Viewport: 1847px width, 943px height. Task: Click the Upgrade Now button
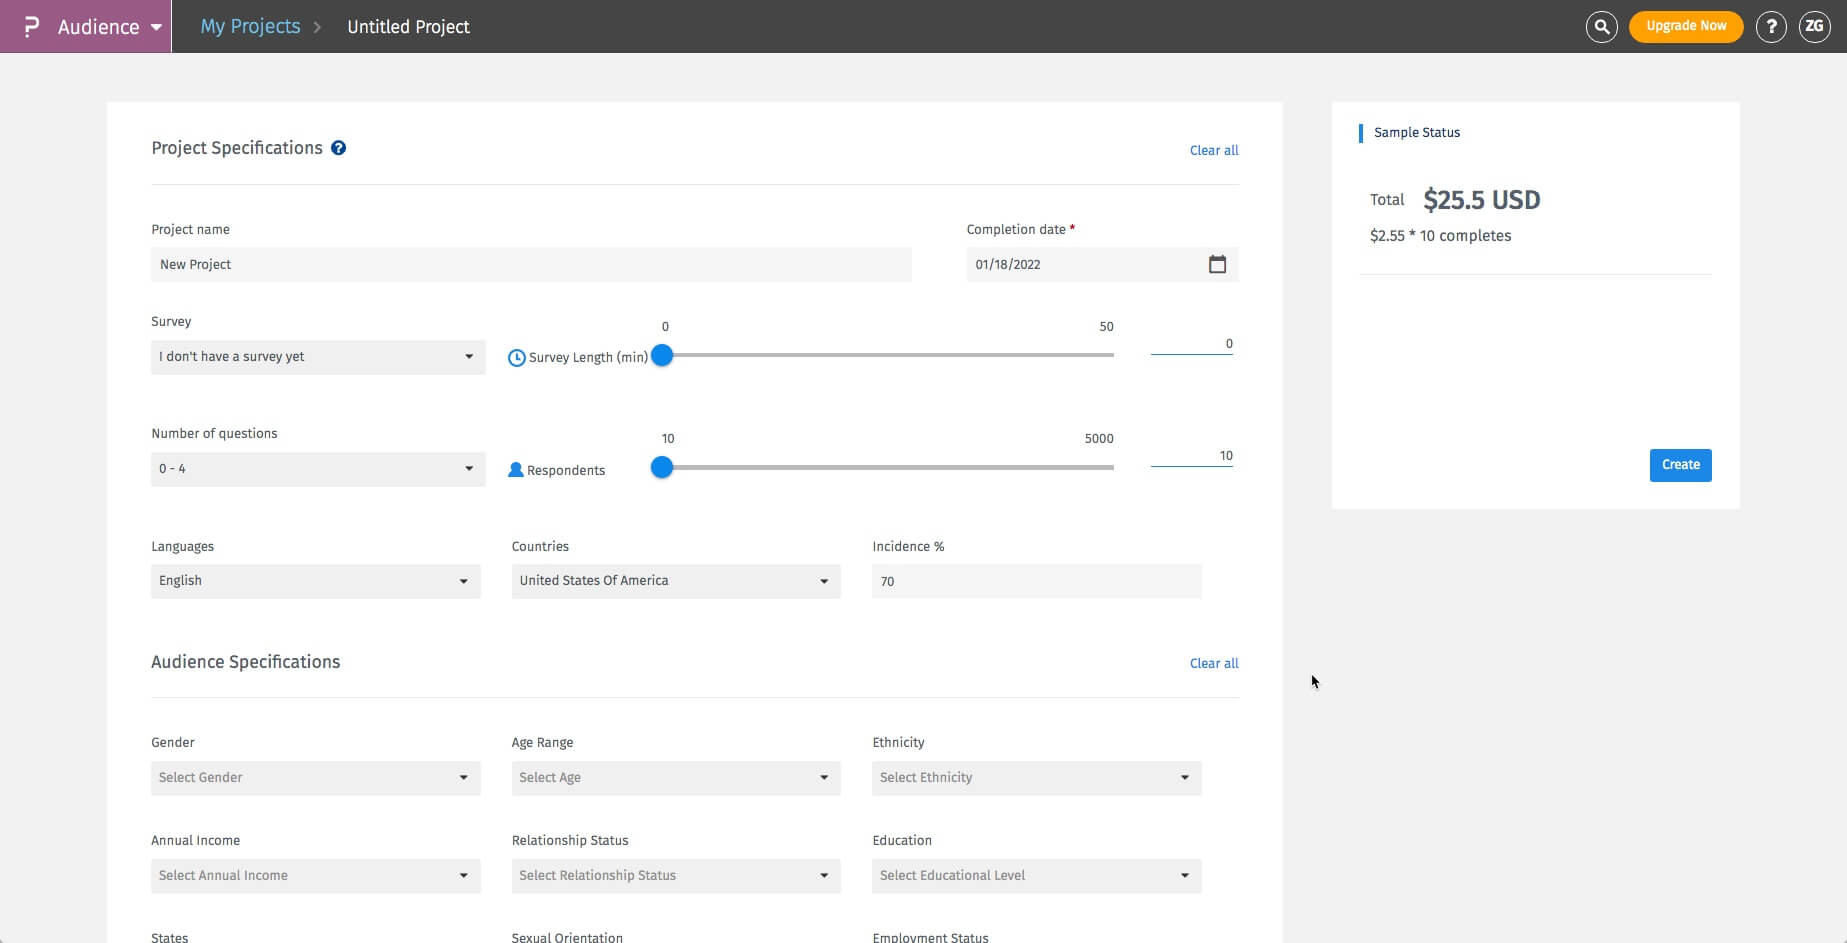1685,27
